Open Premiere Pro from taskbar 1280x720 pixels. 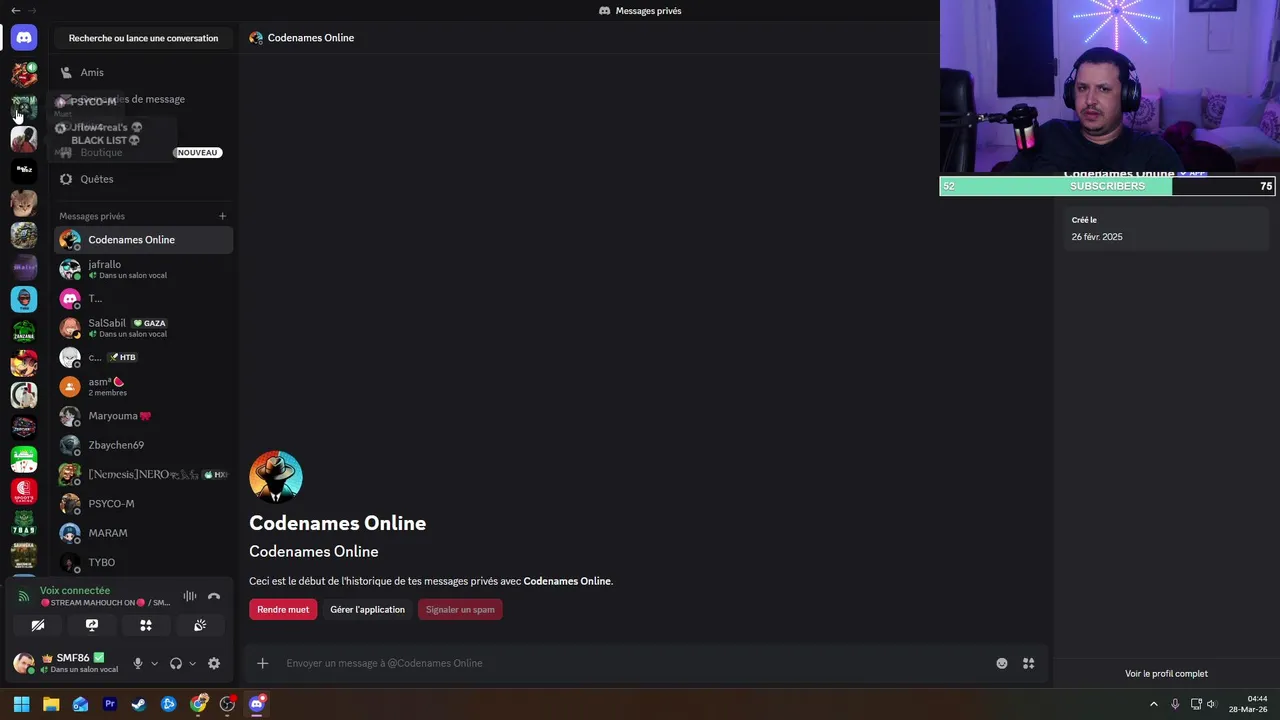(x=110, y=704)
